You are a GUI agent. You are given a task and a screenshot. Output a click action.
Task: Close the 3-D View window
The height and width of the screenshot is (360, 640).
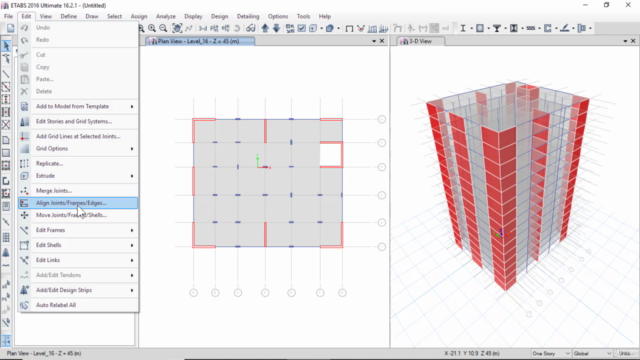point(633,41)
